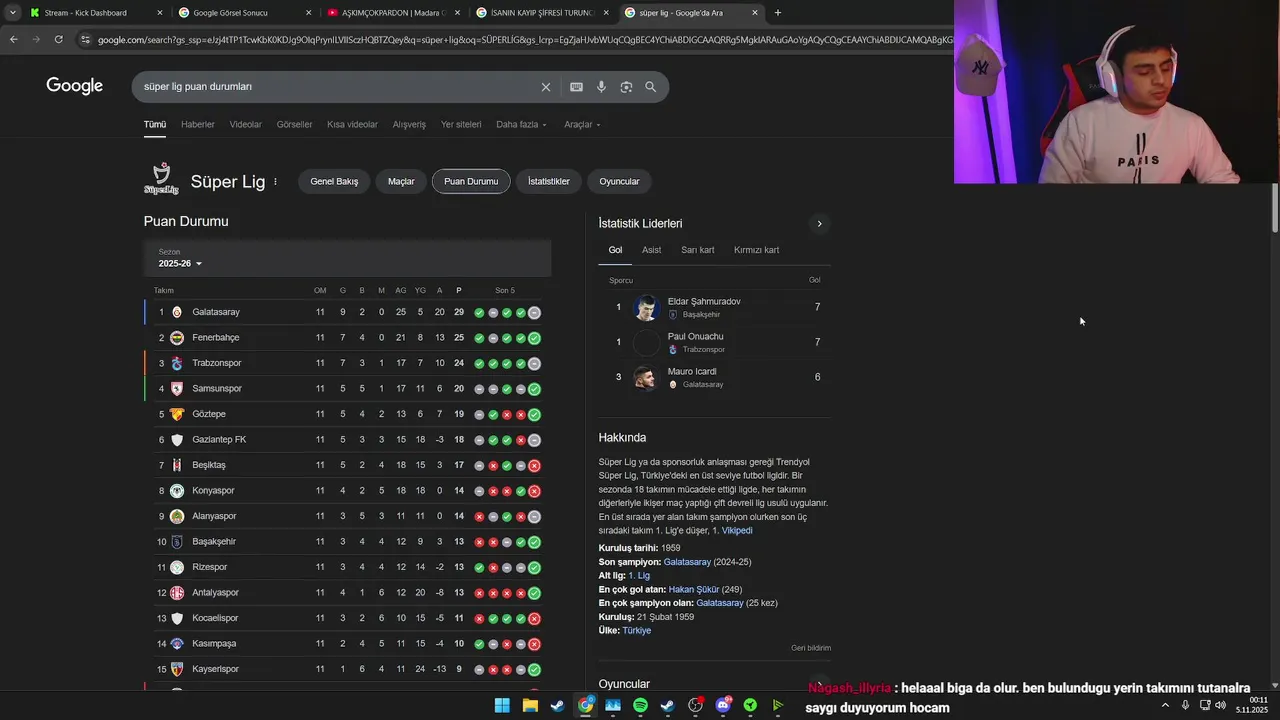
Task: Click the Kayserispor table row
Action: [x=347, y=669]
